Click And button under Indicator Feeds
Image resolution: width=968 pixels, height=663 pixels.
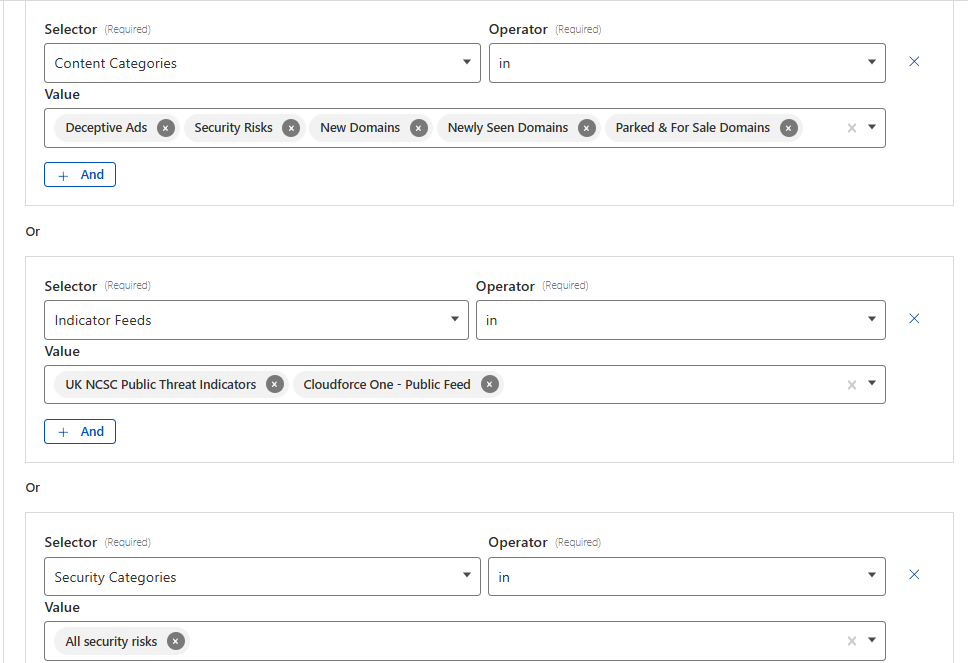[80, 432]
